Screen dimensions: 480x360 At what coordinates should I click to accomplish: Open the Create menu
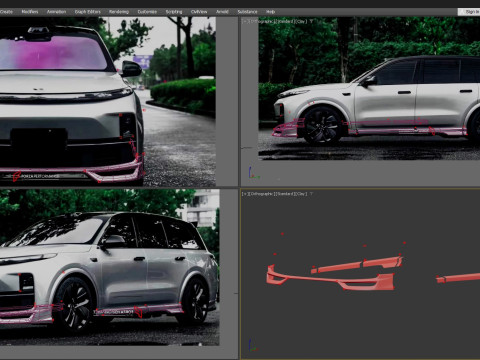click(x=6, y=12)
